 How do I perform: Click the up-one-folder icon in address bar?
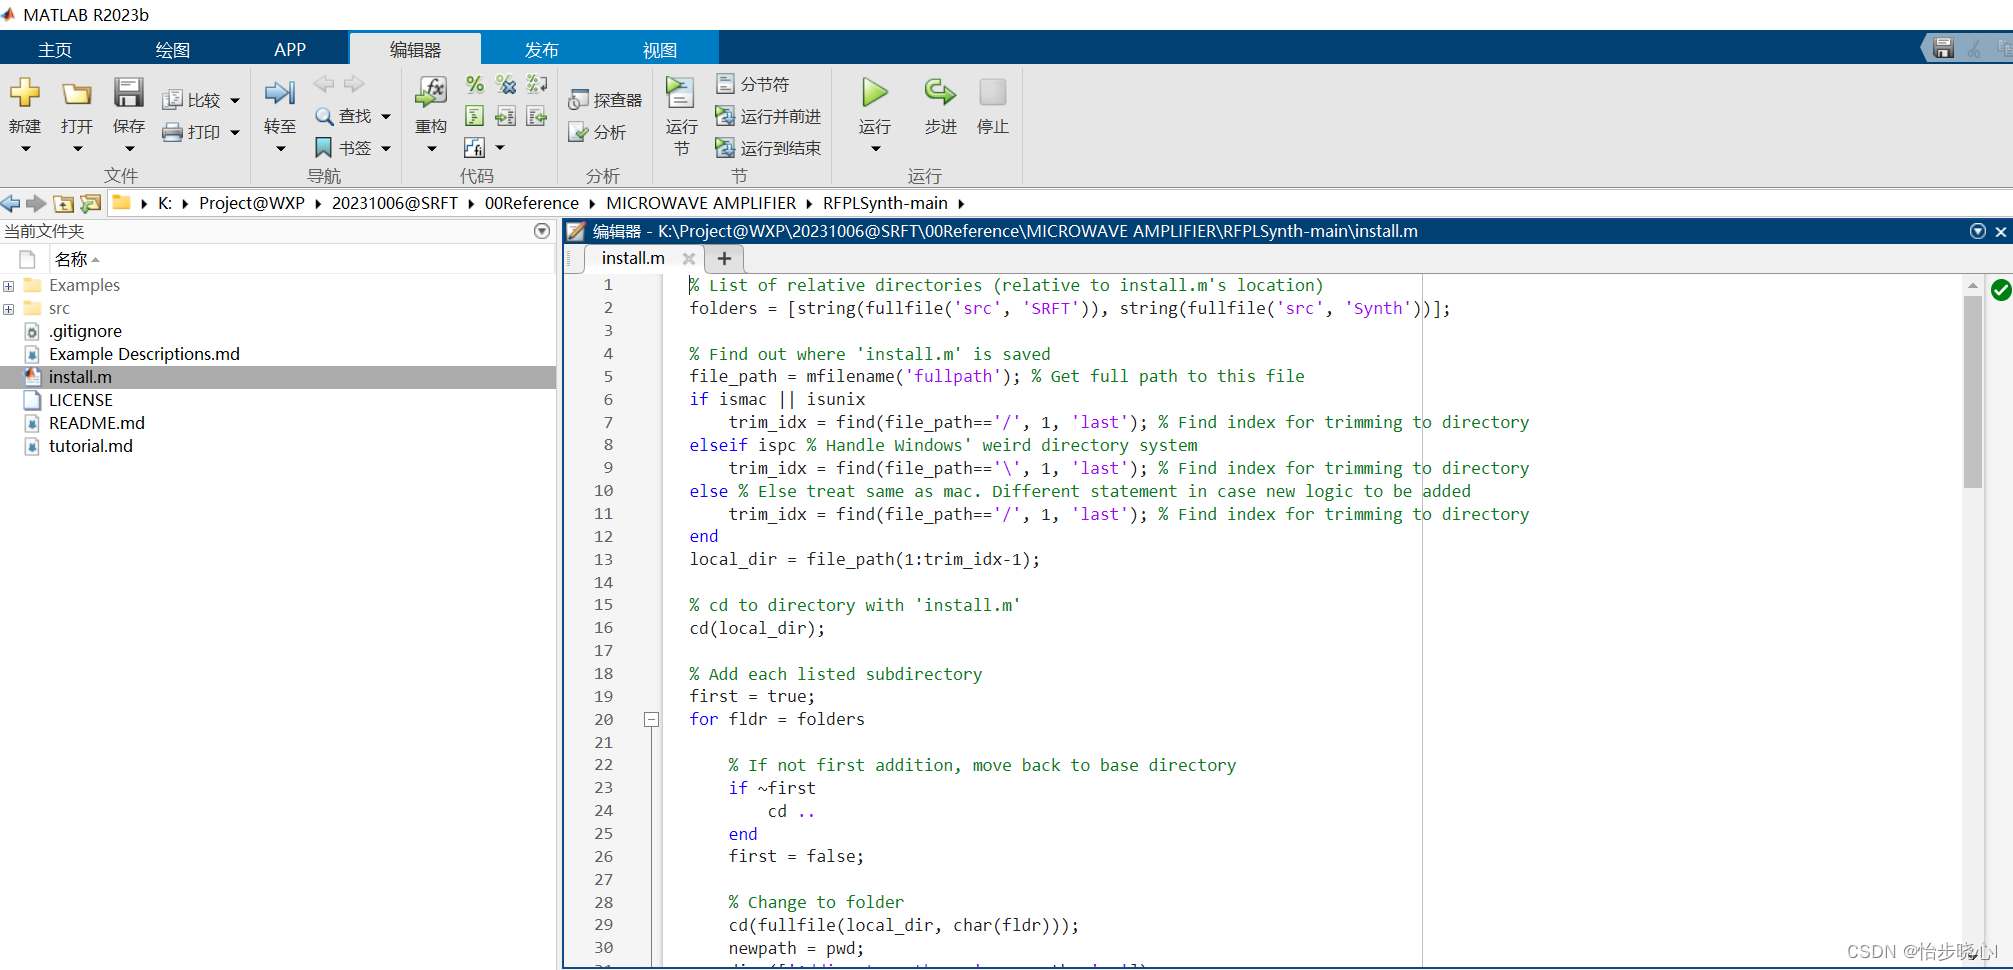(63, 203)
